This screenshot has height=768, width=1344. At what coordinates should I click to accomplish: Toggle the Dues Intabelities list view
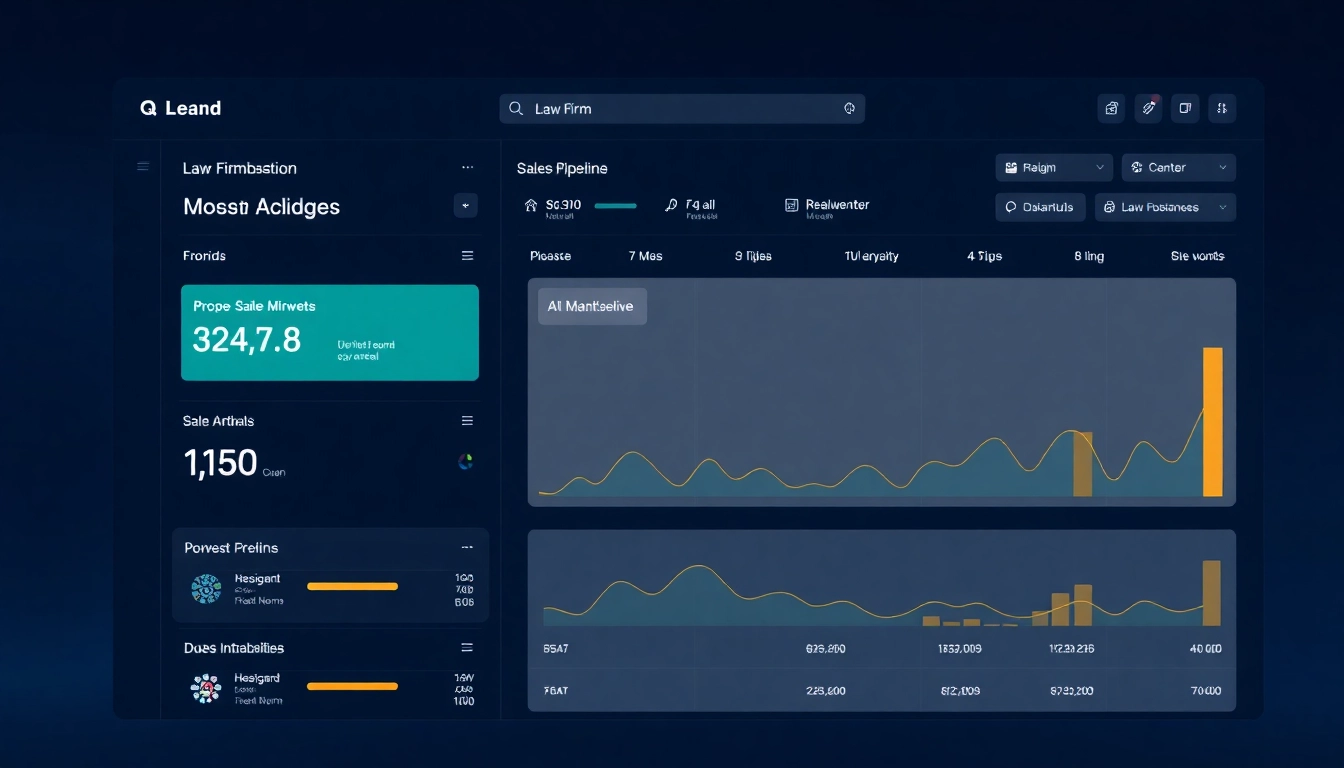click(467, 648)
